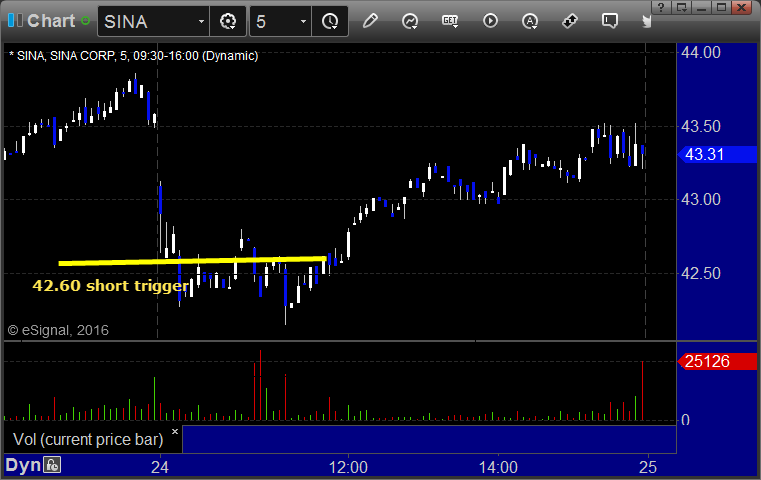Viewport: 761px width, 480px height.
Task: Open the time template clock icon
Action: pos(330,21)
